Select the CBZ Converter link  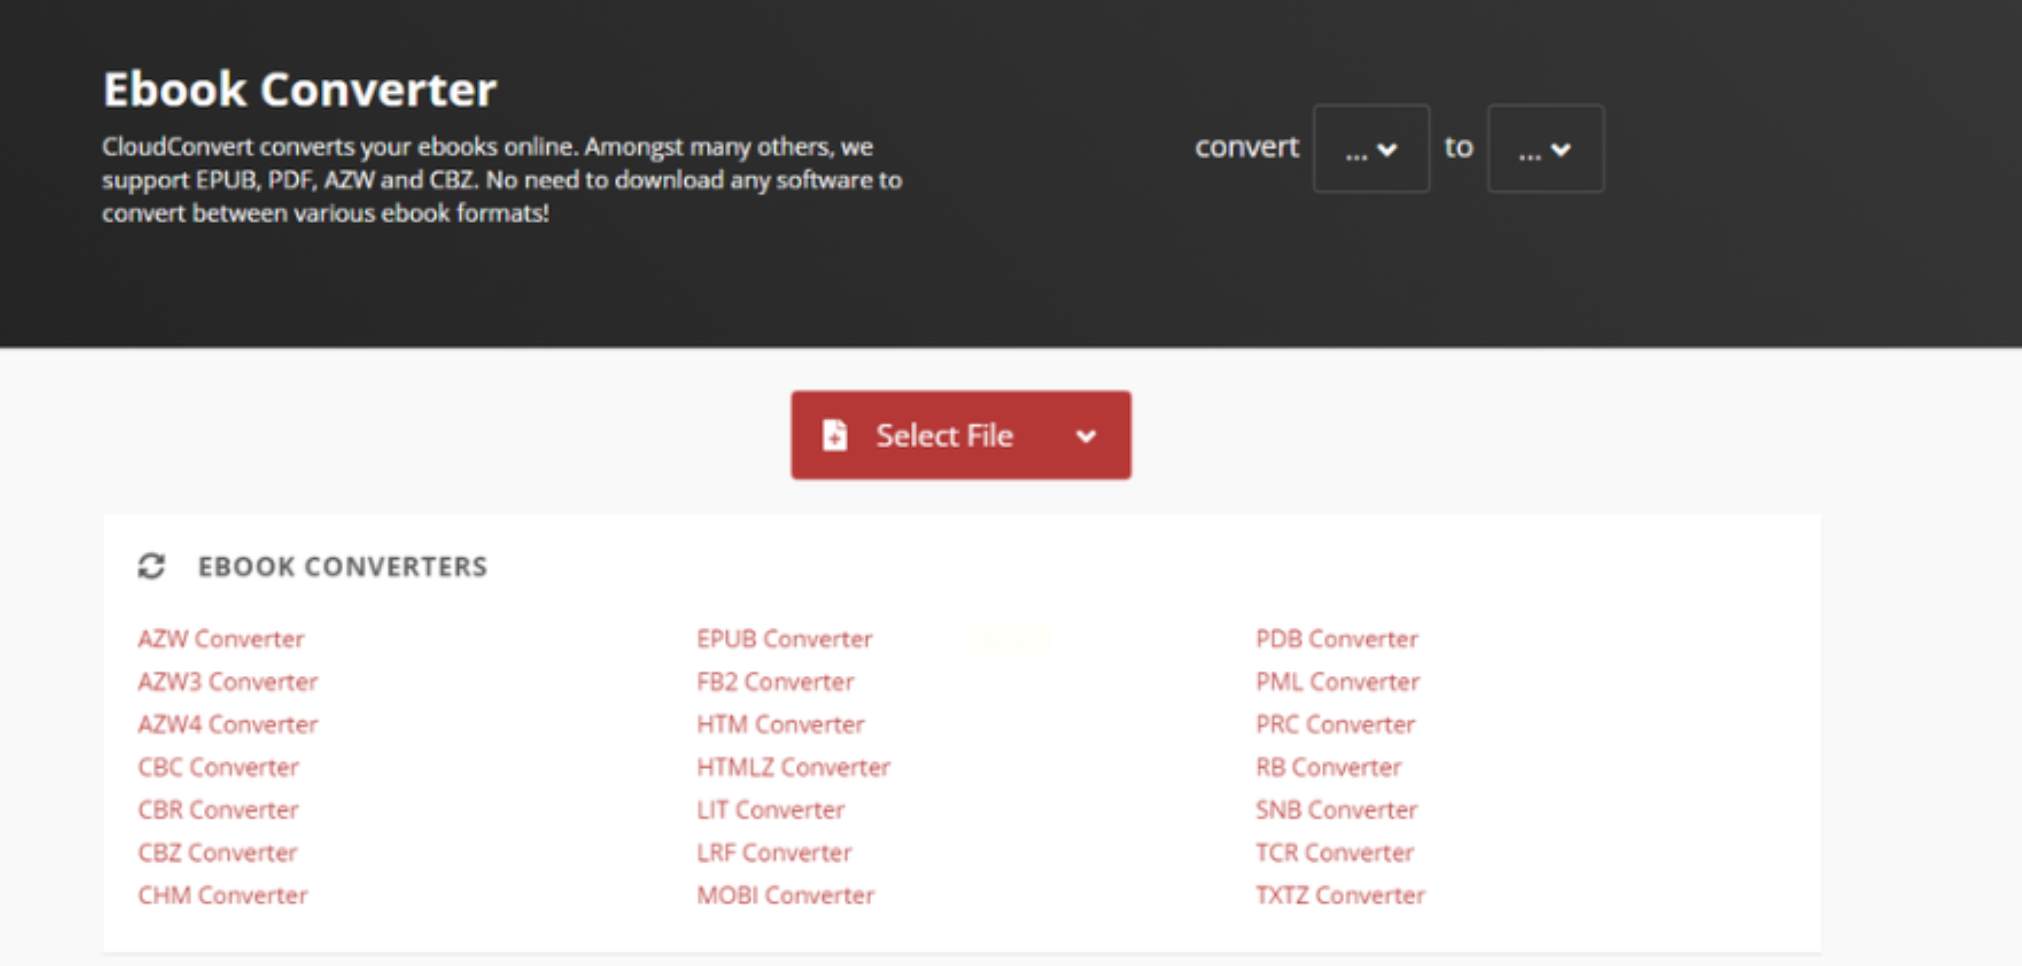point(218,852)
